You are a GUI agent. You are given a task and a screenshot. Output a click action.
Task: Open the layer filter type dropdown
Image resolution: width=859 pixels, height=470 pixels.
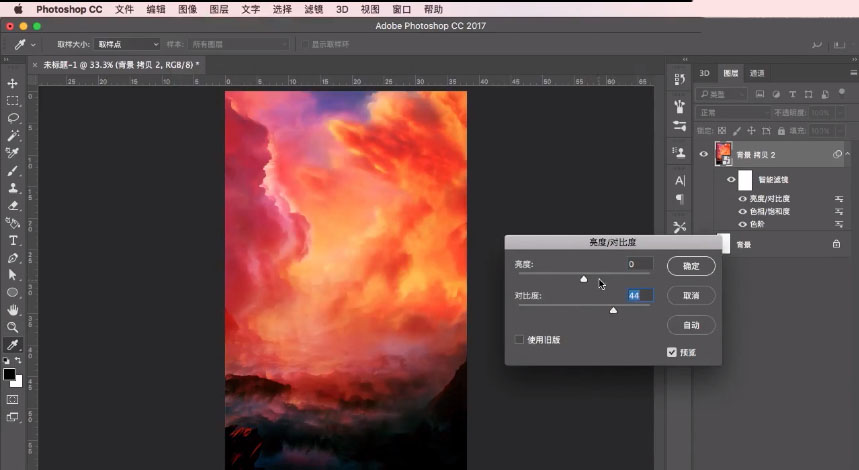[x=721, y=94]
